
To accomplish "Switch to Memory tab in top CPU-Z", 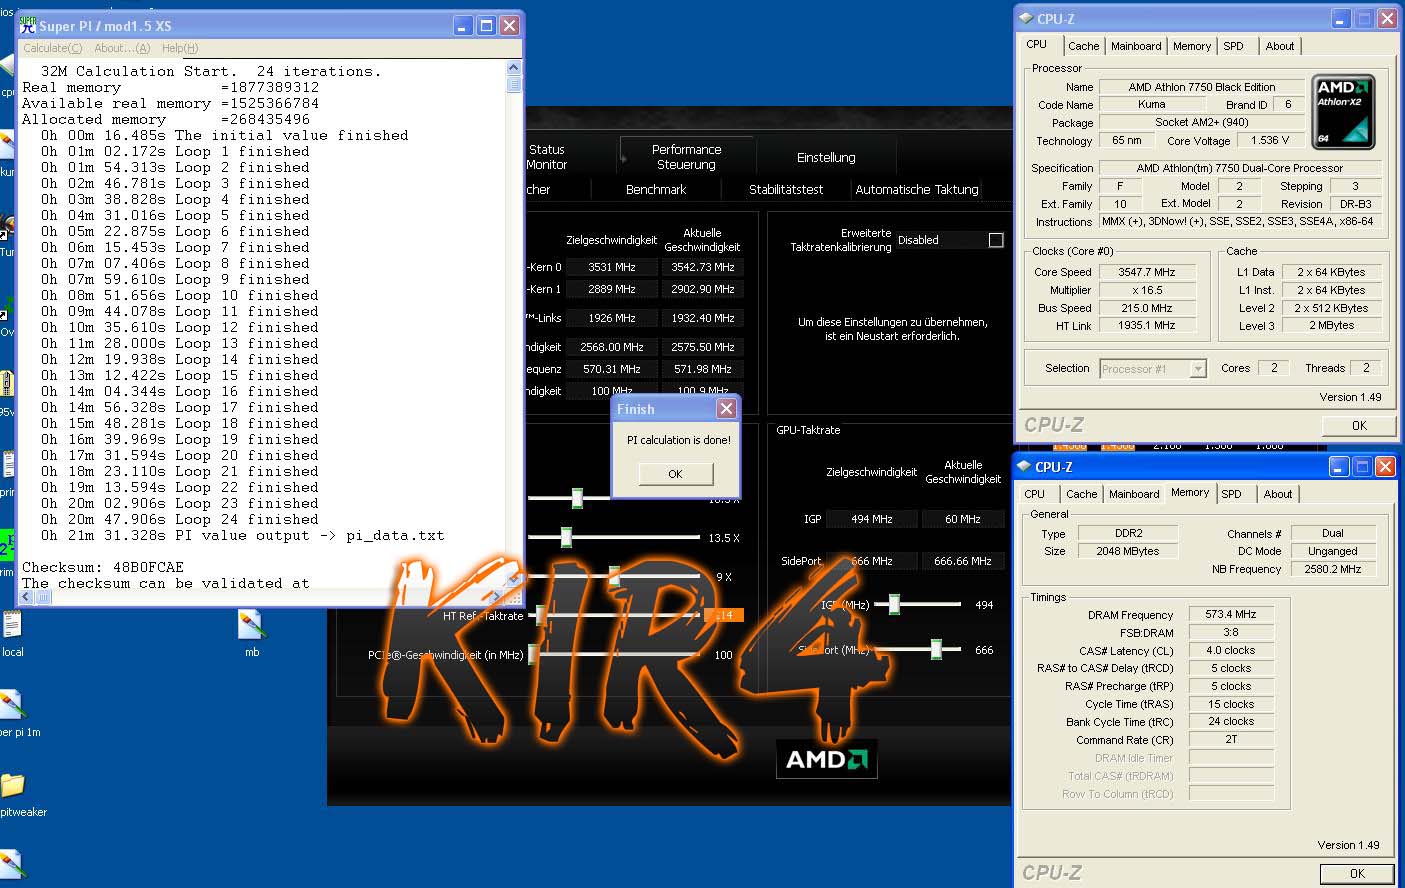I will click(x=1192, y=46).
